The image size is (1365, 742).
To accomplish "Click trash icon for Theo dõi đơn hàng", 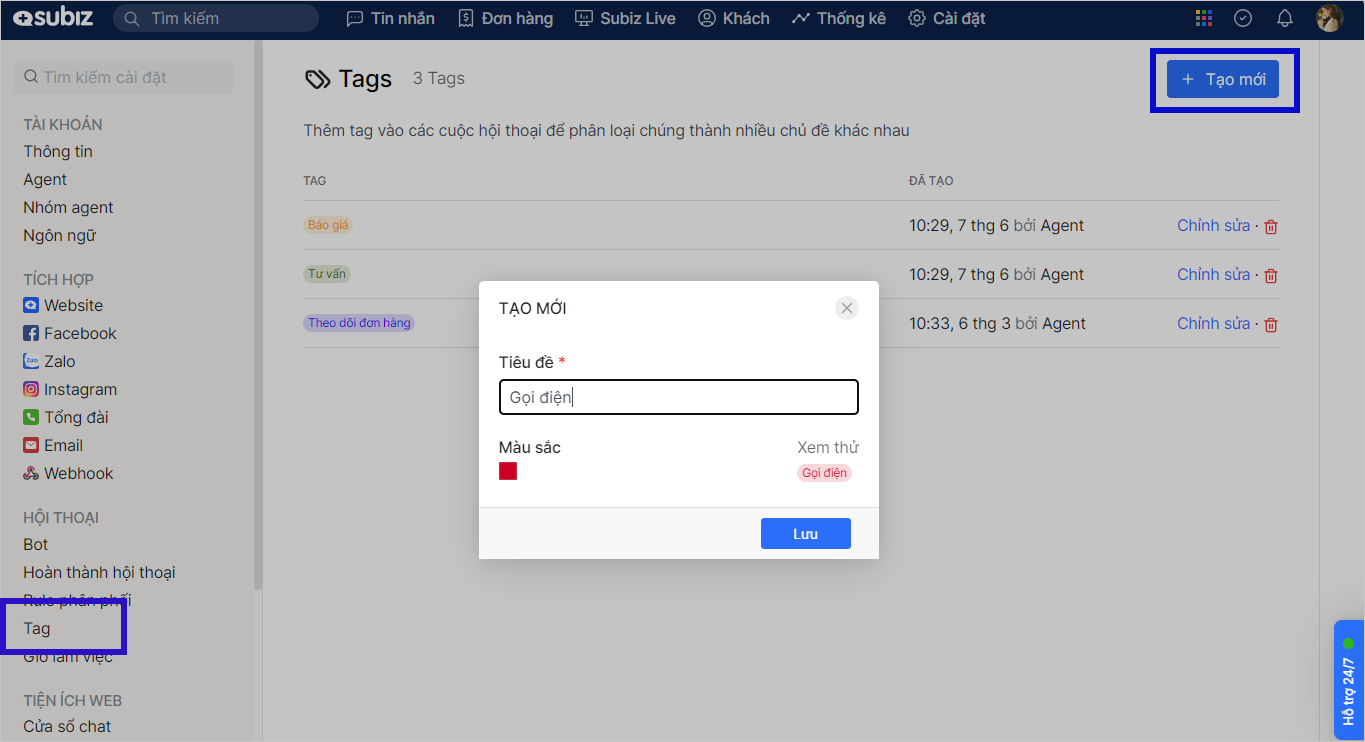I will 1271,325.
